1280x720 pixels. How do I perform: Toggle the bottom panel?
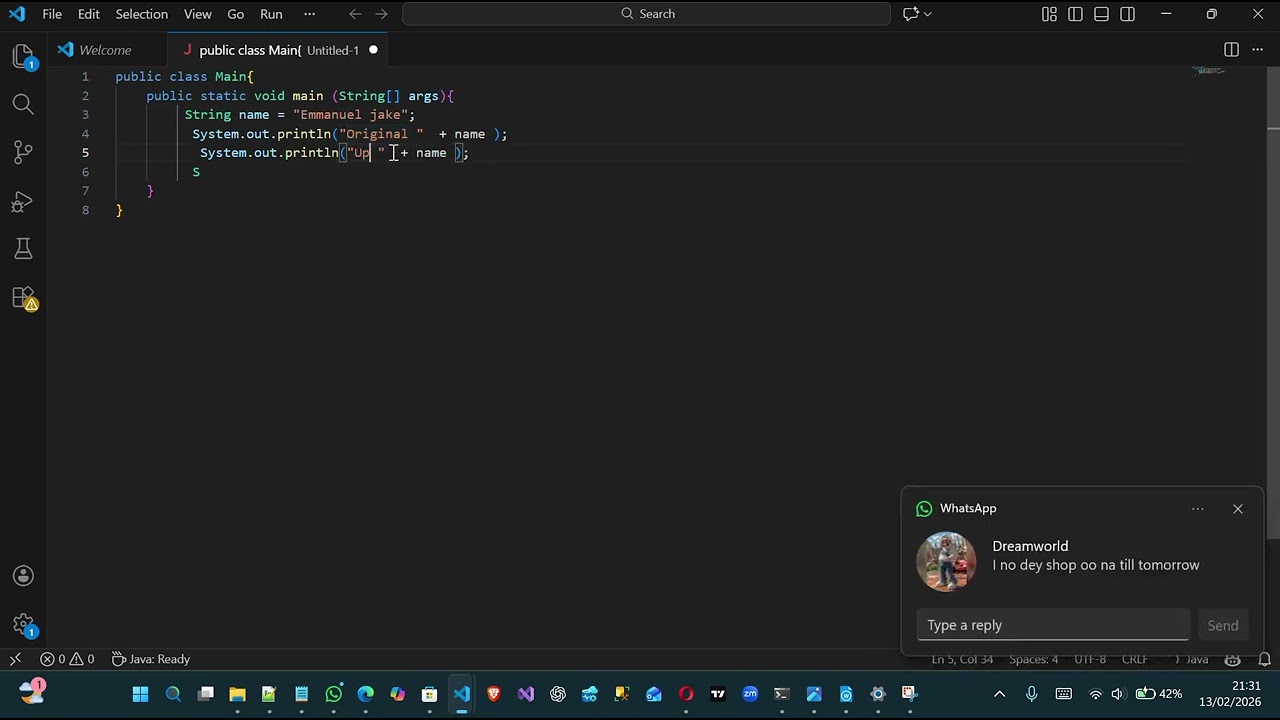(1101, 14)
